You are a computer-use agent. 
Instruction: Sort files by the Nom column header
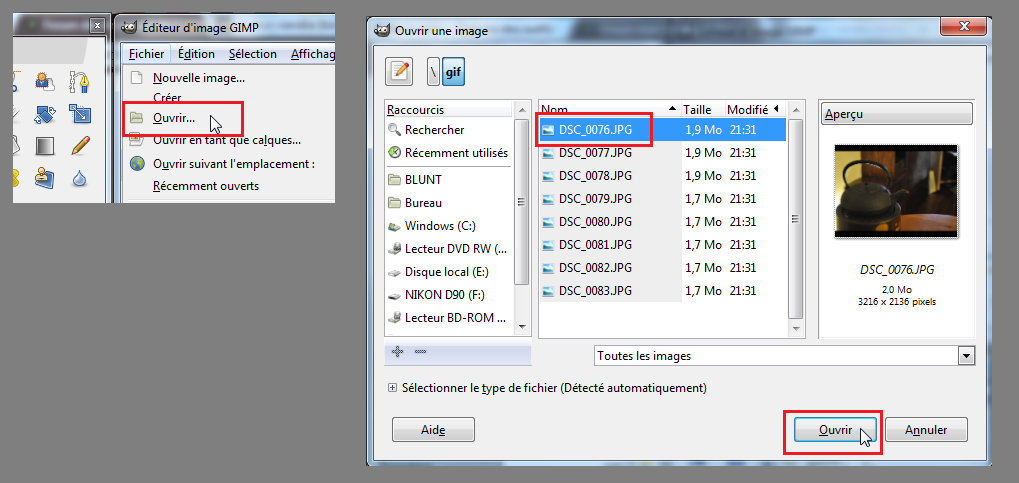pyautogui.click(x=610, y=109)
